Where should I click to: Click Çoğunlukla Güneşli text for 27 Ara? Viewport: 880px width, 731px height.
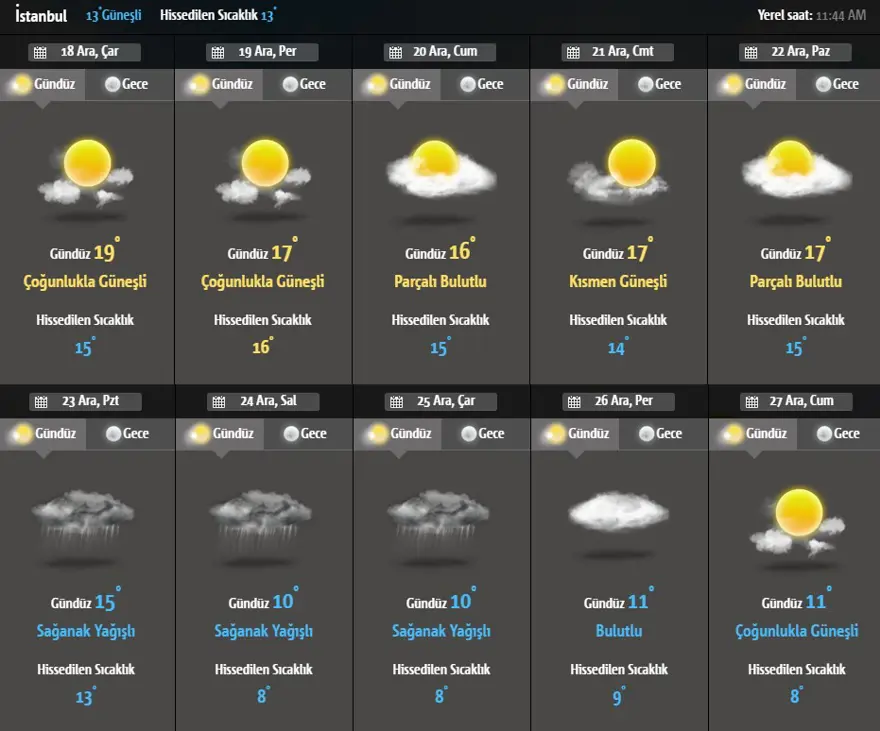pyautogui.click(x=796, y=632)
